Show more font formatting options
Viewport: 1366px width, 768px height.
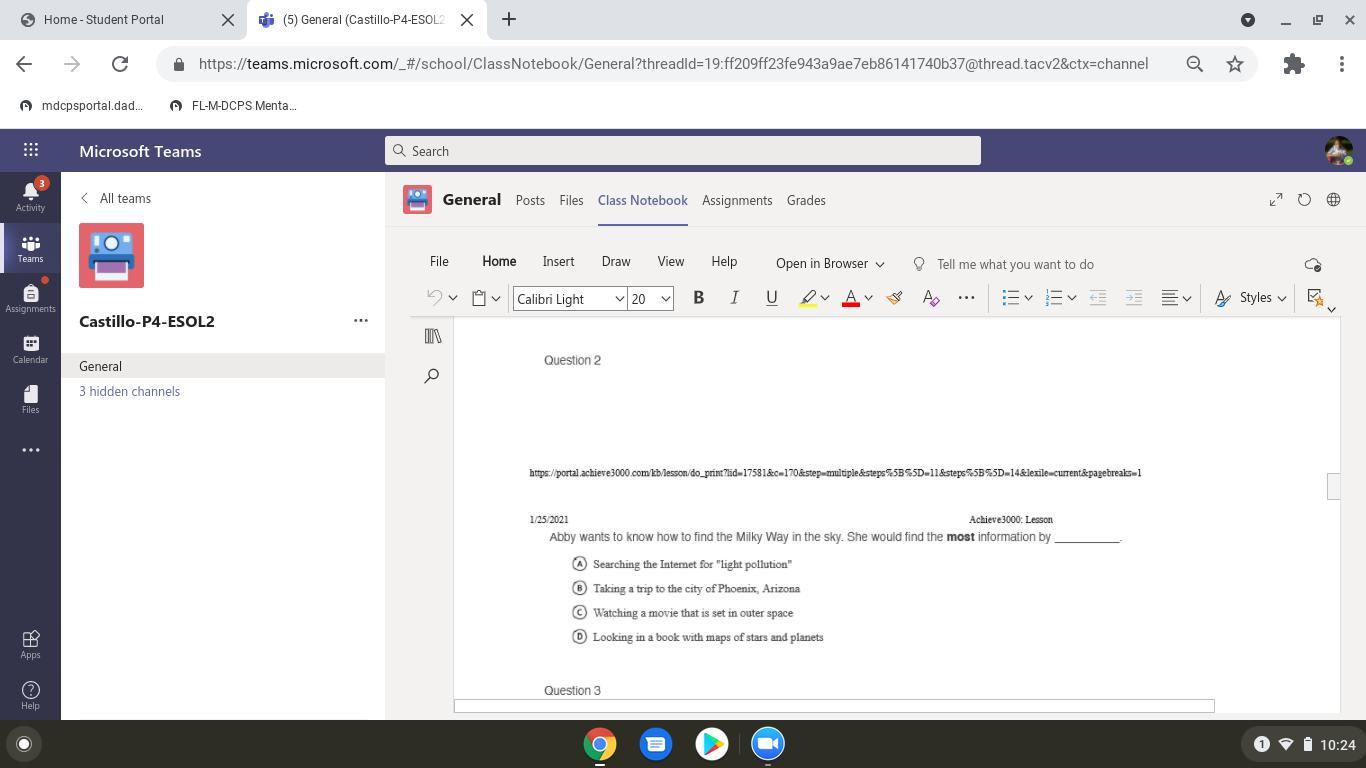pyautogui.click(x=966, y=298)
